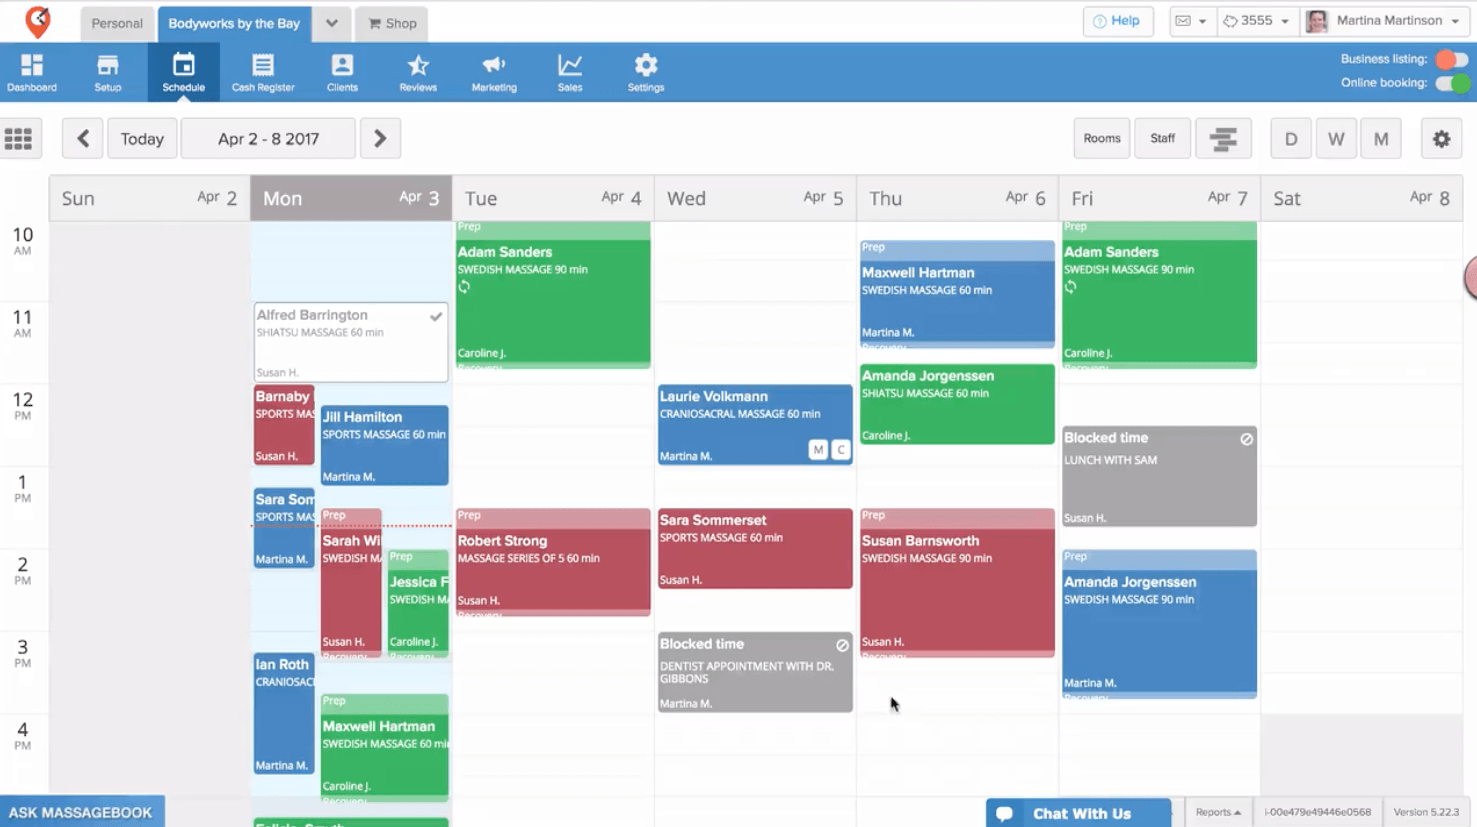This screenshot has height=827, width=1477.
Task: Expand the Reports menu in footer
Action: [1218, 812]
